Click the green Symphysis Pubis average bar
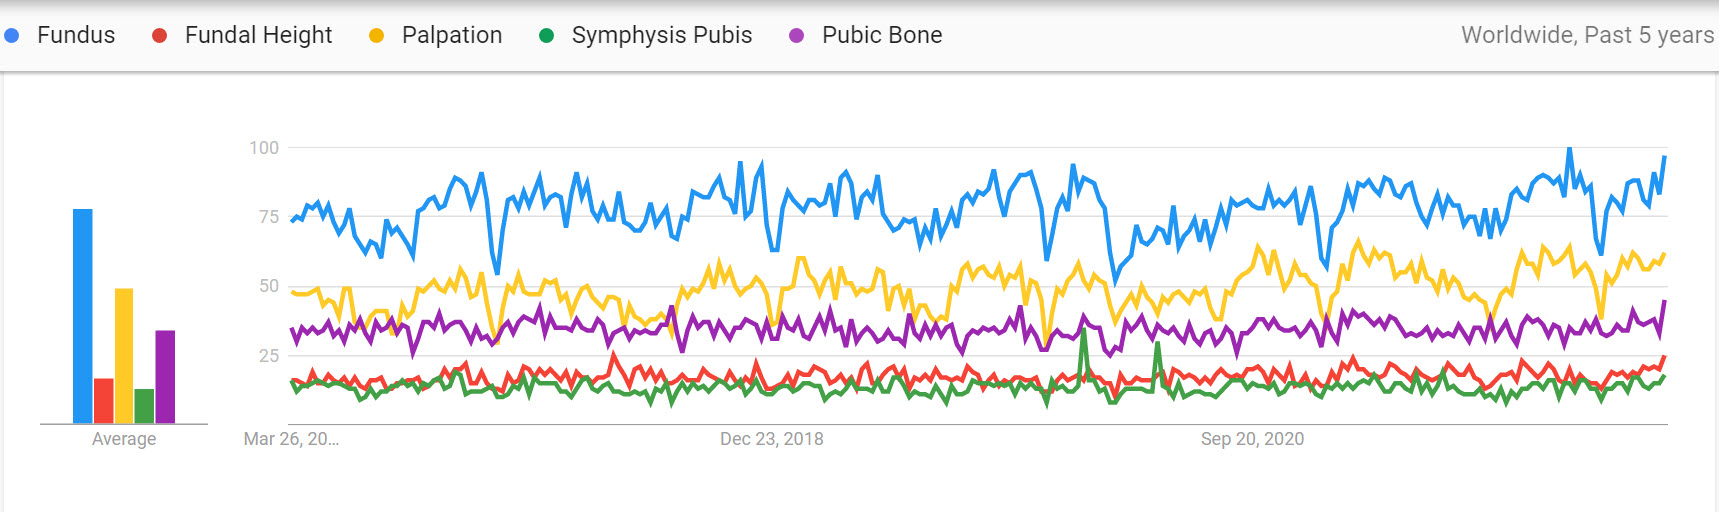The image size is (1719, 512). [x=144, y=406]
